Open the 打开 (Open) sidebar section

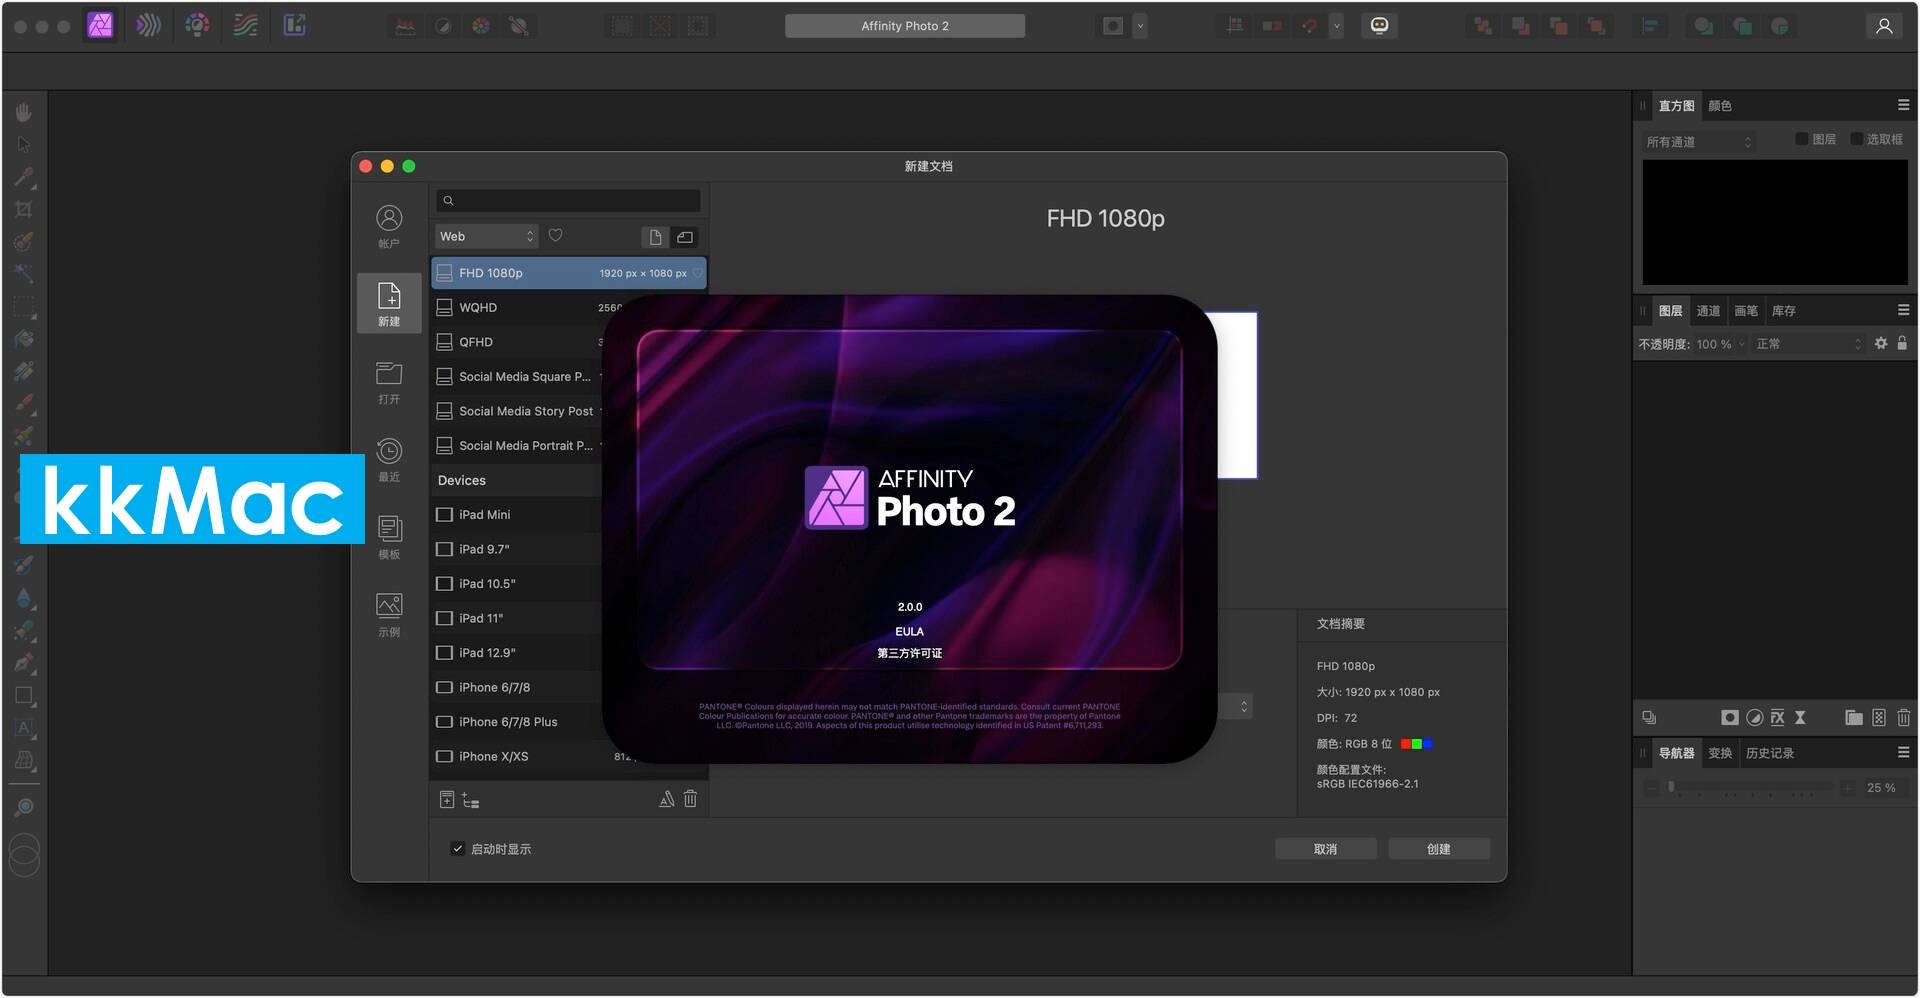[x=389, y=383]
